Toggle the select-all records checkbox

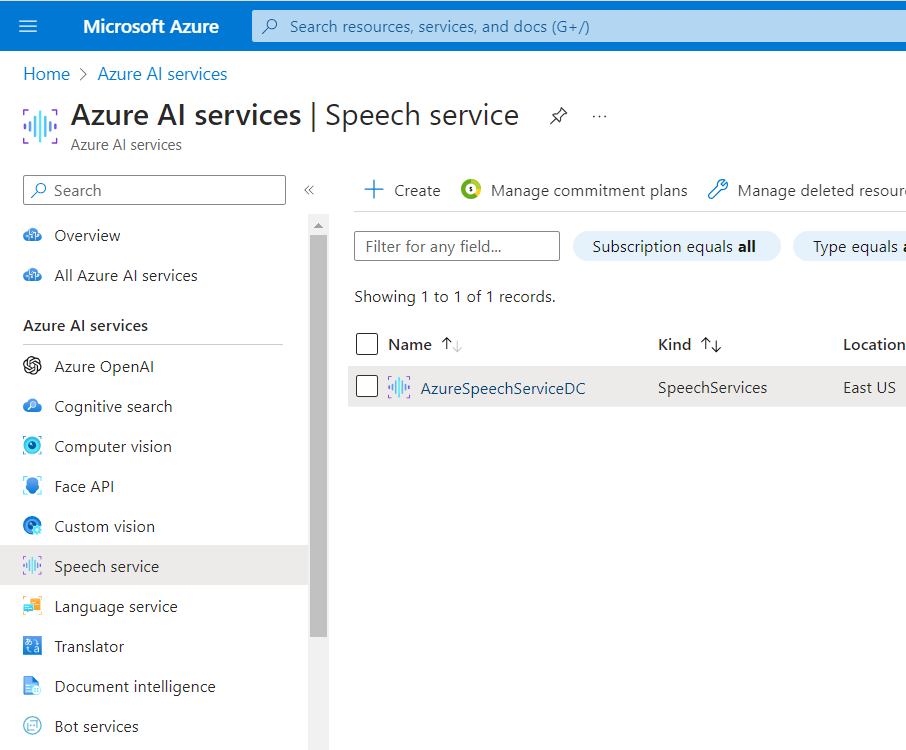coord(367,344)
